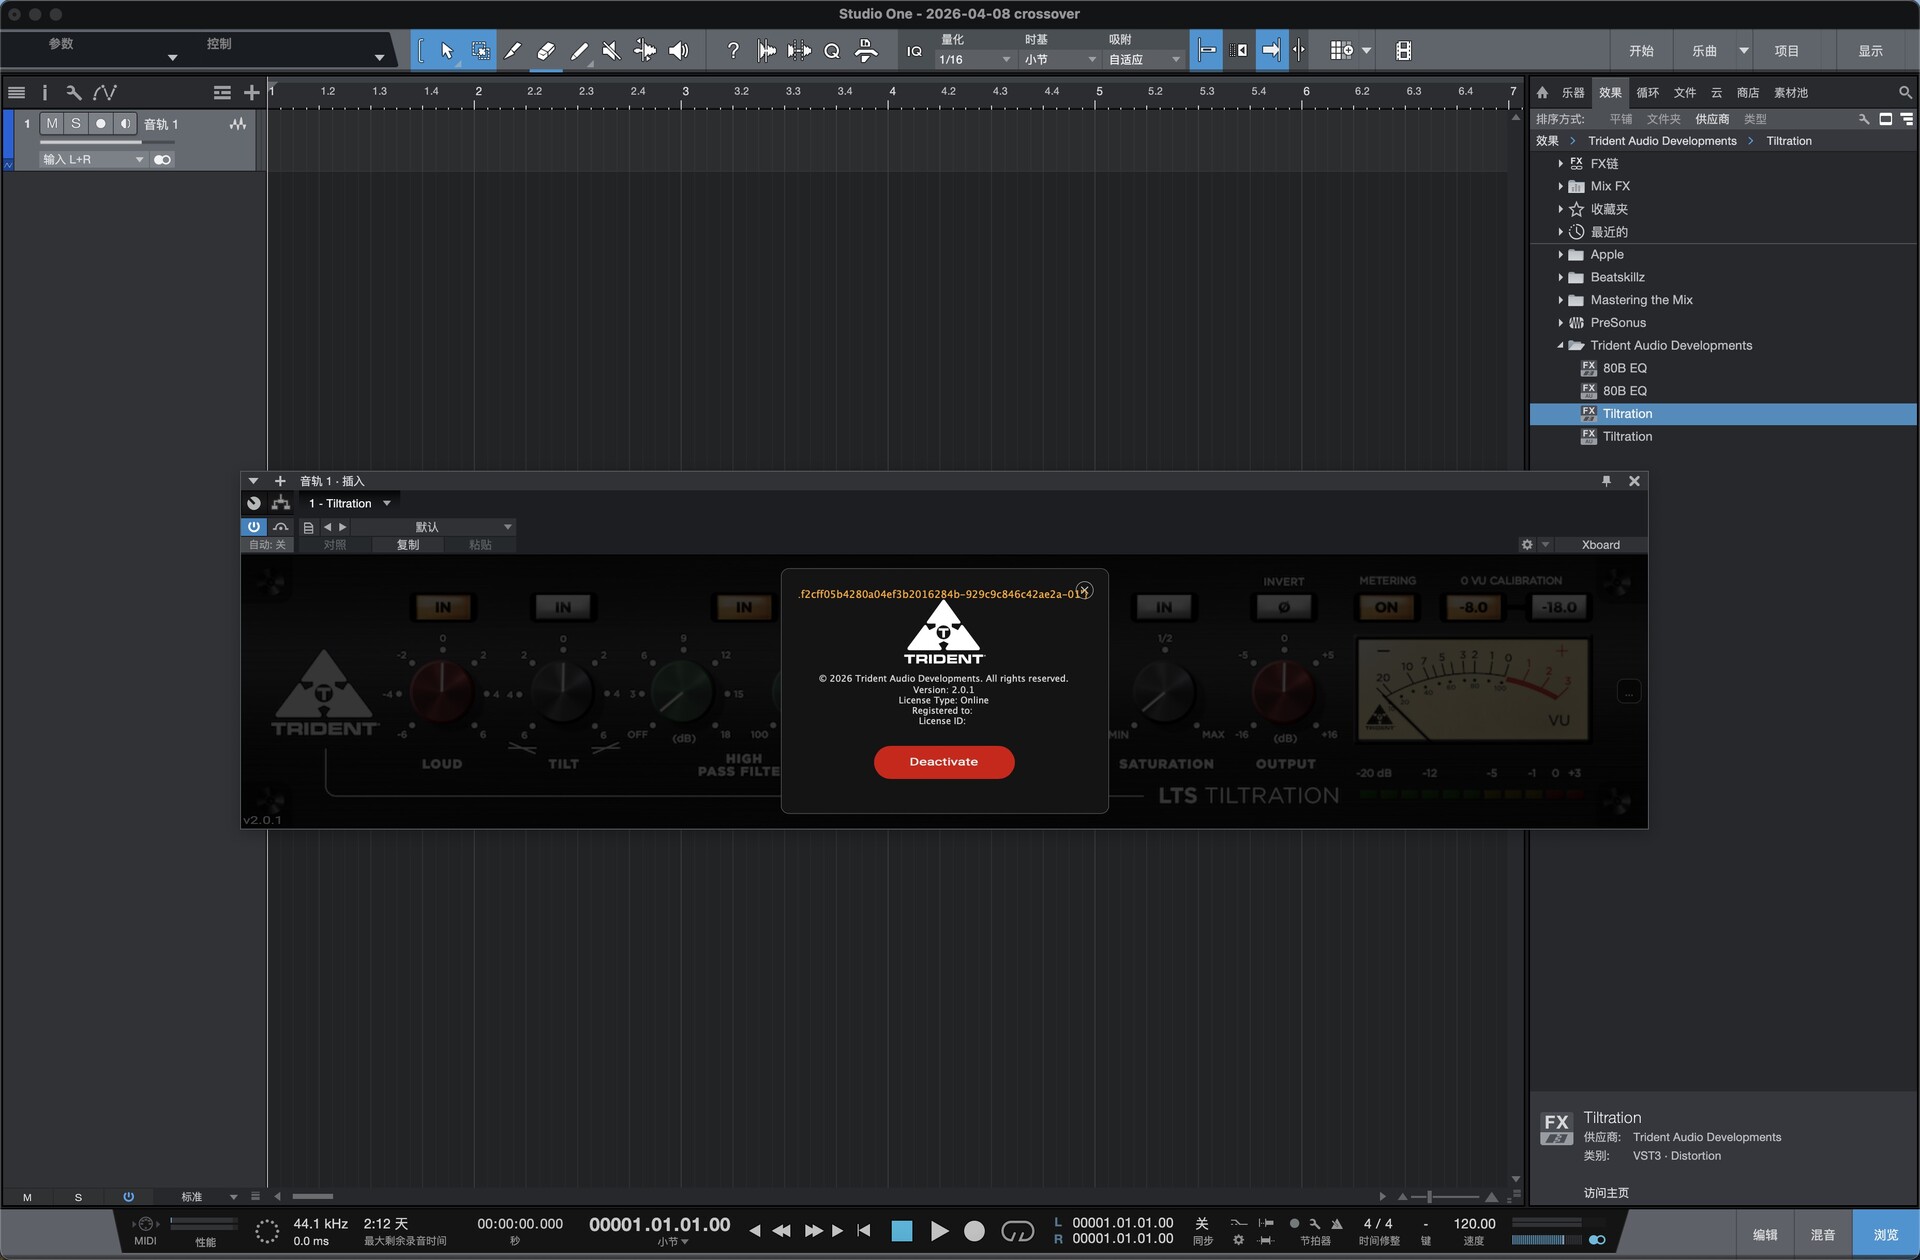Select the Mute tool icon
This screenshot has width=1920, height=1260.
pos(611,51)
